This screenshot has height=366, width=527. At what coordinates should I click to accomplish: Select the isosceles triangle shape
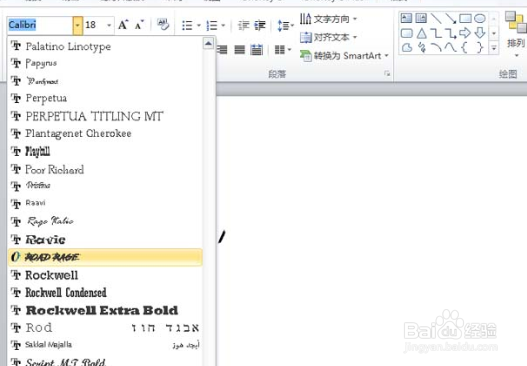point(421,33)
